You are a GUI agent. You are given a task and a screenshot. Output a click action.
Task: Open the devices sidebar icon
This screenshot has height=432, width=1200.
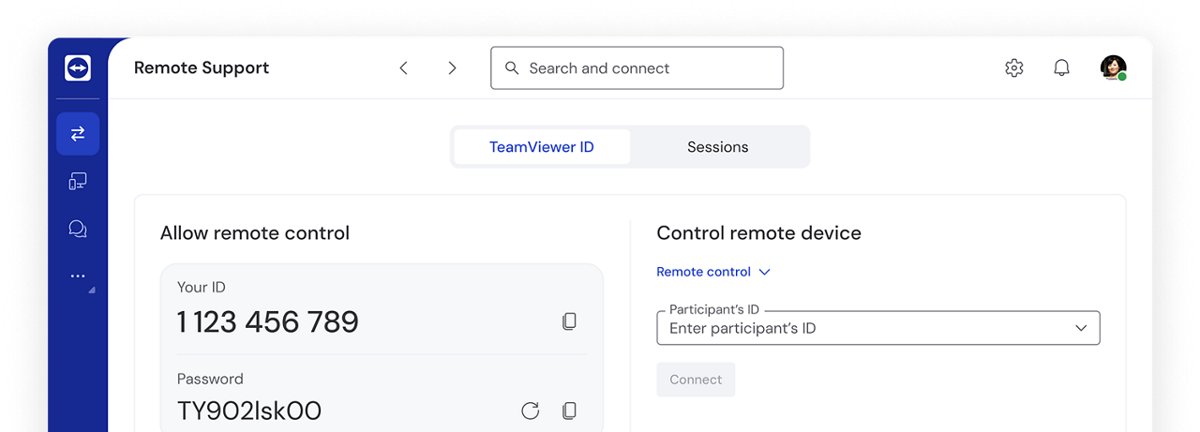[x=78, y=181]
